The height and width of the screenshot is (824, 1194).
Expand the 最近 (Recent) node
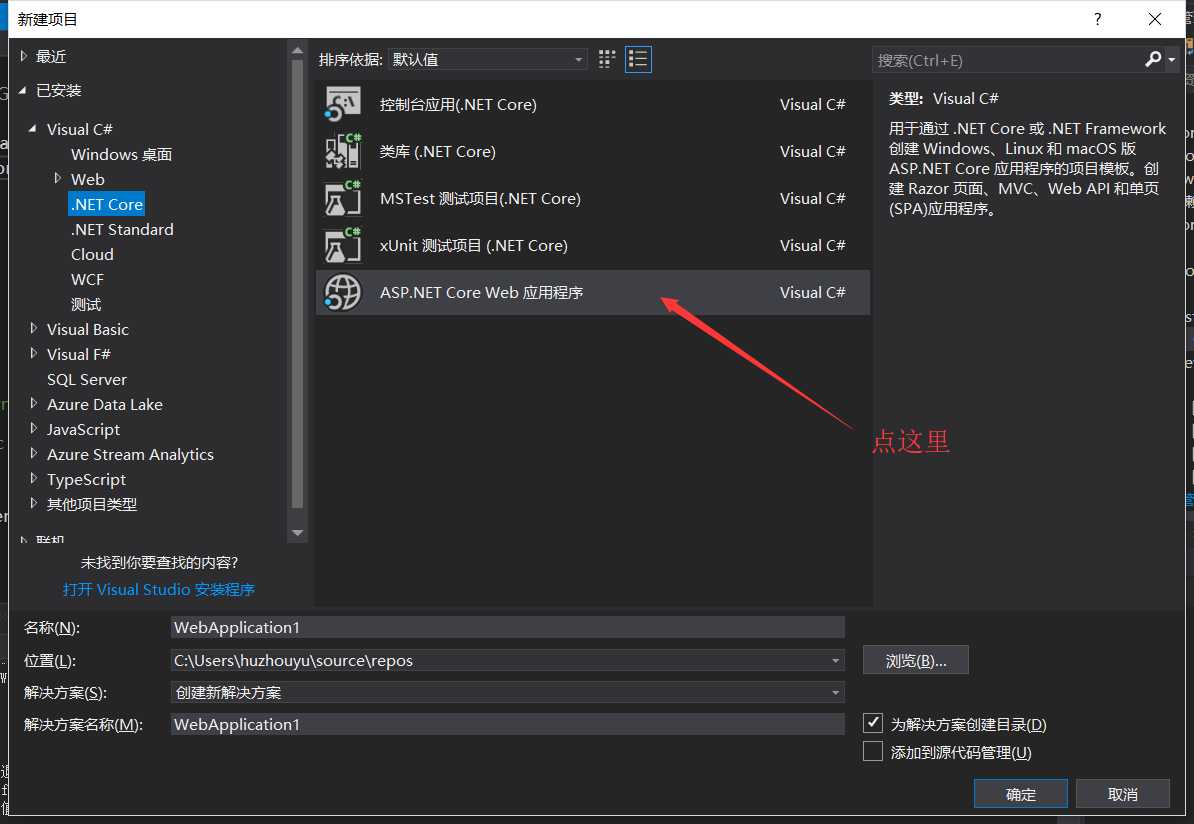point(24,56)
